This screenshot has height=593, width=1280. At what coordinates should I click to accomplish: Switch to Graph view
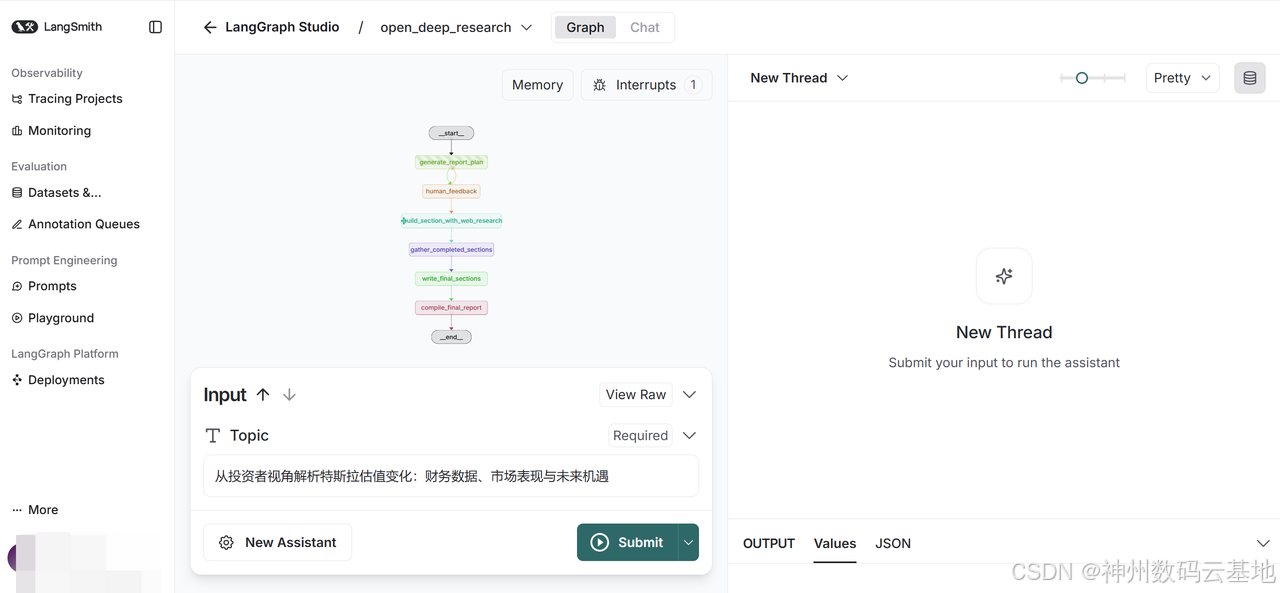[x=585, y=27]
